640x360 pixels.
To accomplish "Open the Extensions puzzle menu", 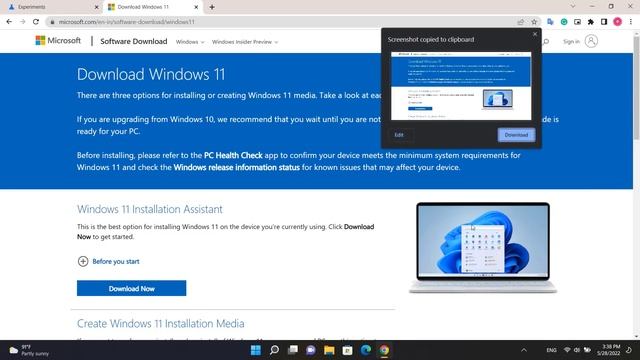I will coord(591,22).
